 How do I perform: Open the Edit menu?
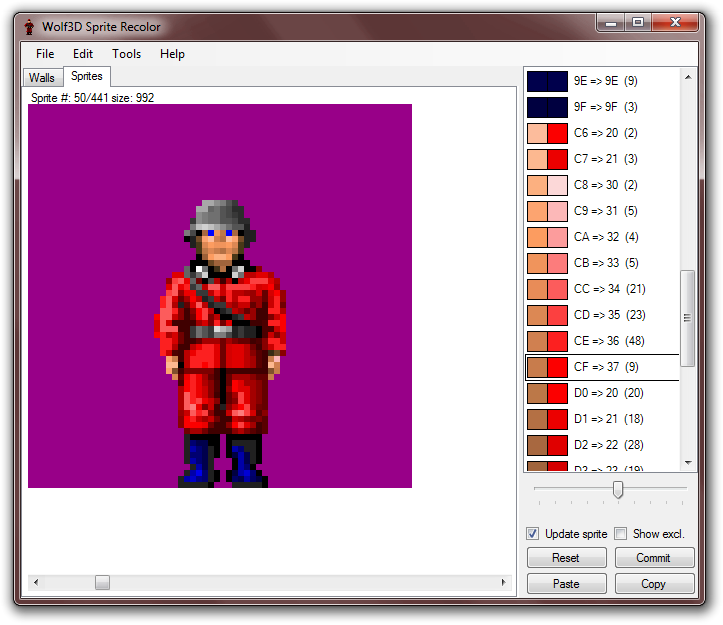click(83, 54)
